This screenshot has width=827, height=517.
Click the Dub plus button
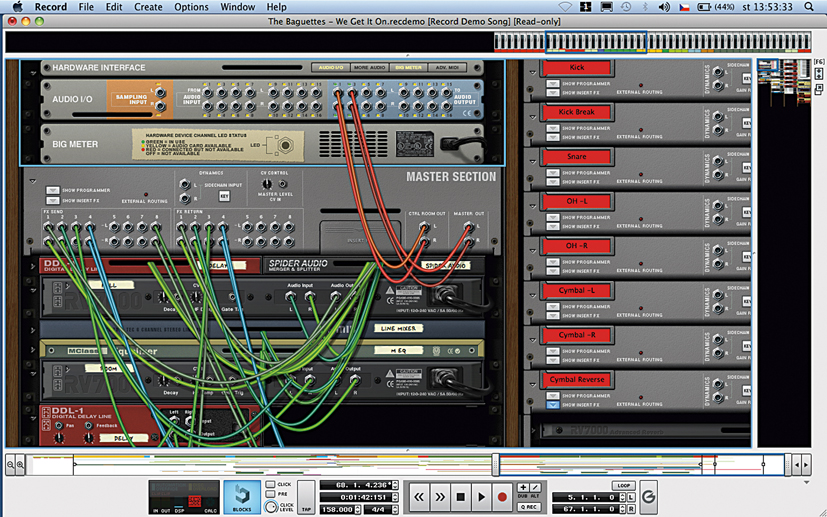tap(523, 487)
